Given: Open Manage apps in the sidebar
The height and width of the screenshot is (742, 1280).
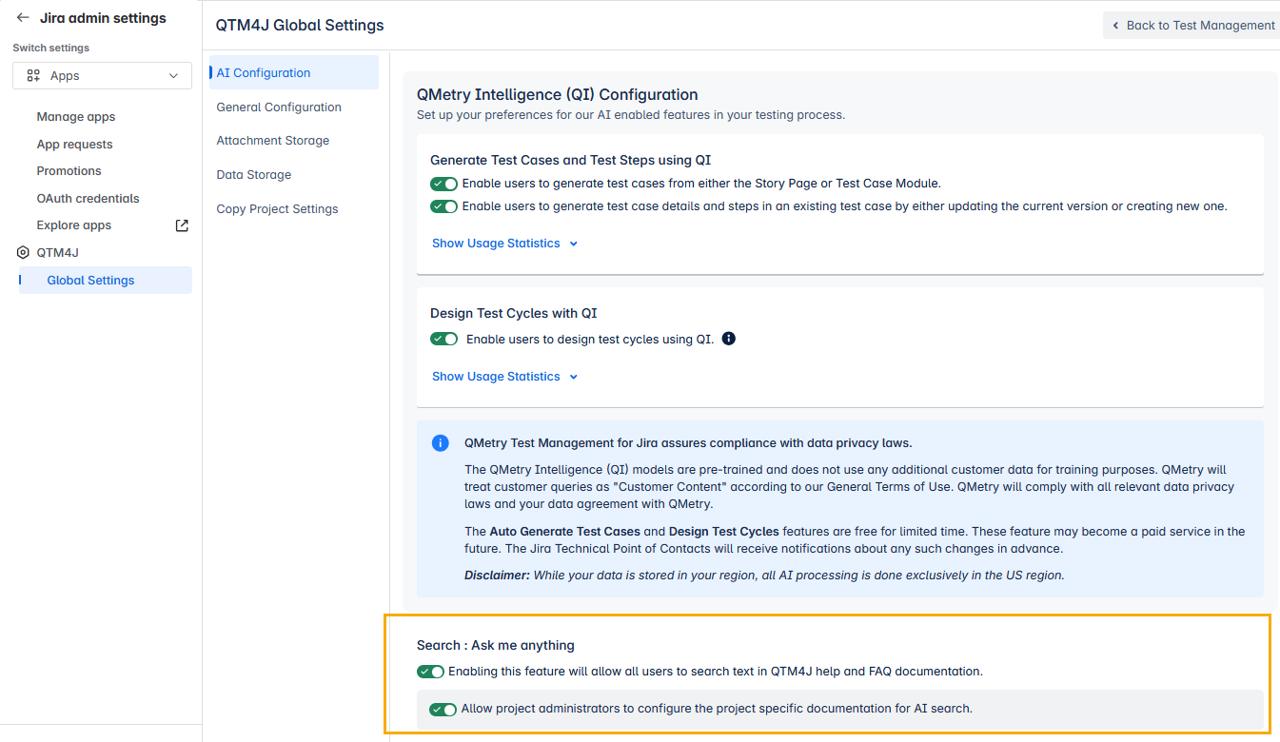Looking at the screenshot, I should [x=75, y=116].
